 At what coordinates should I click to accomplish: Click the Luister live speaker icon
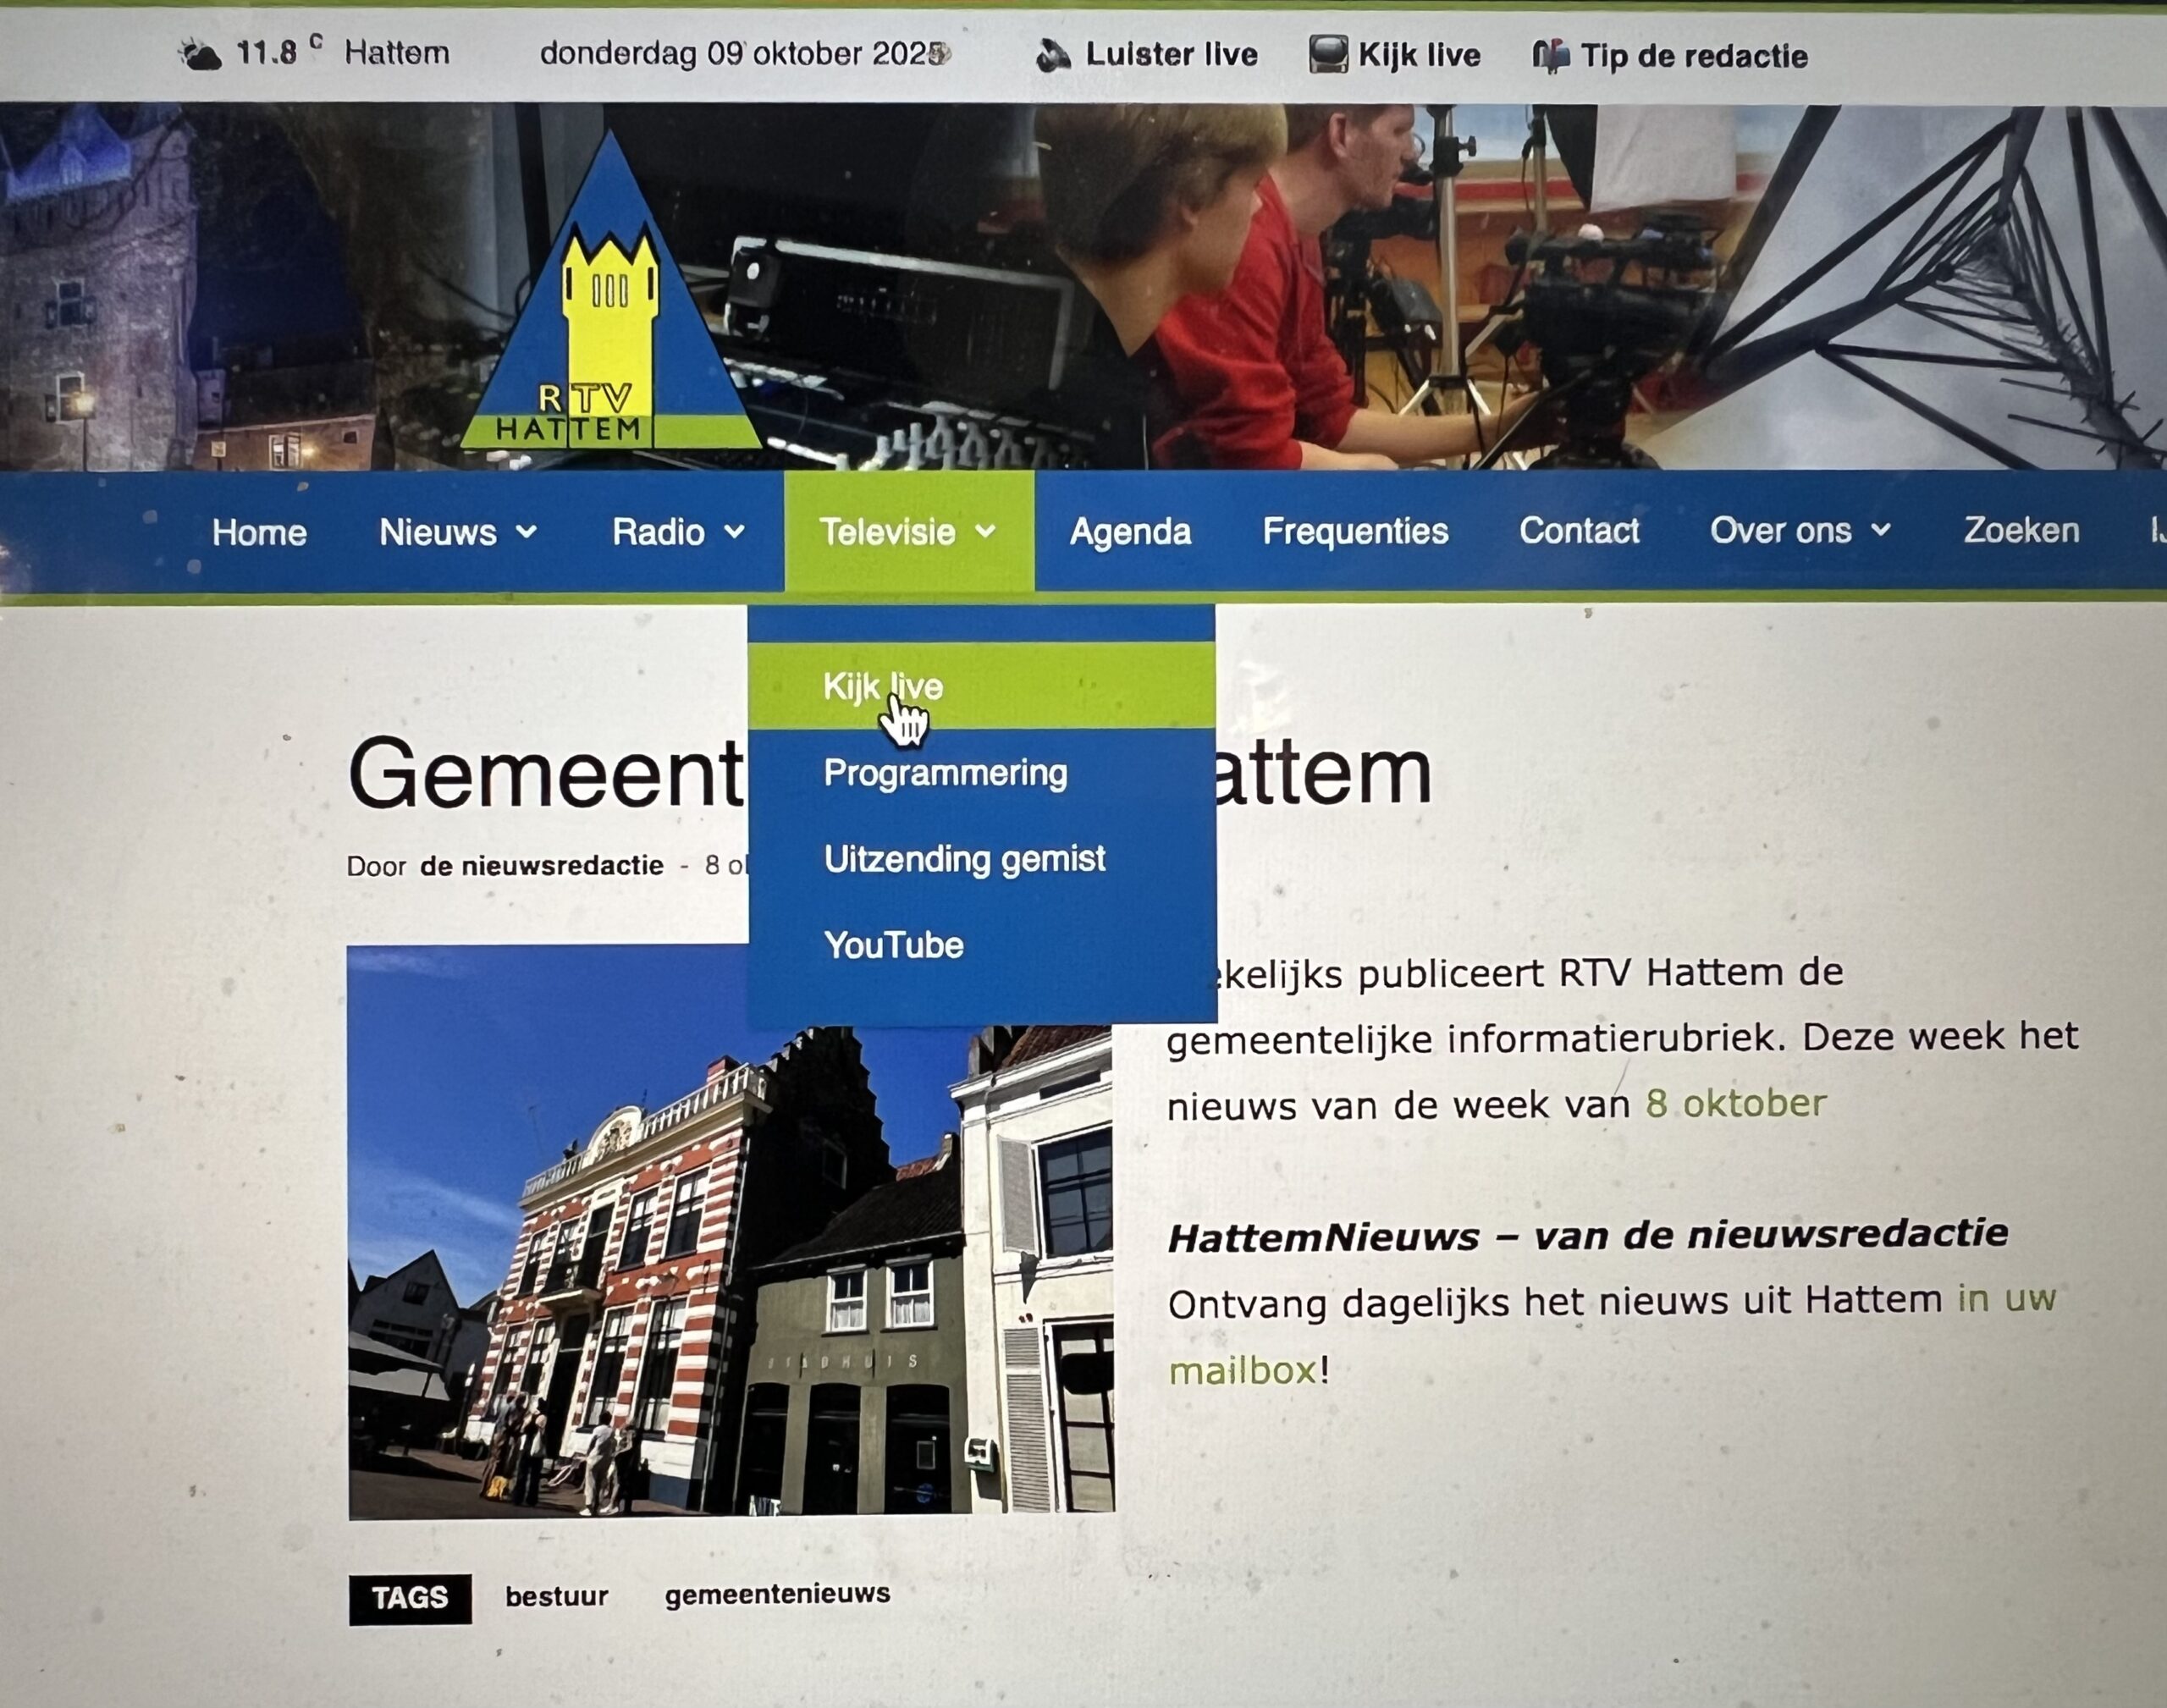[x=1053, y=55]
